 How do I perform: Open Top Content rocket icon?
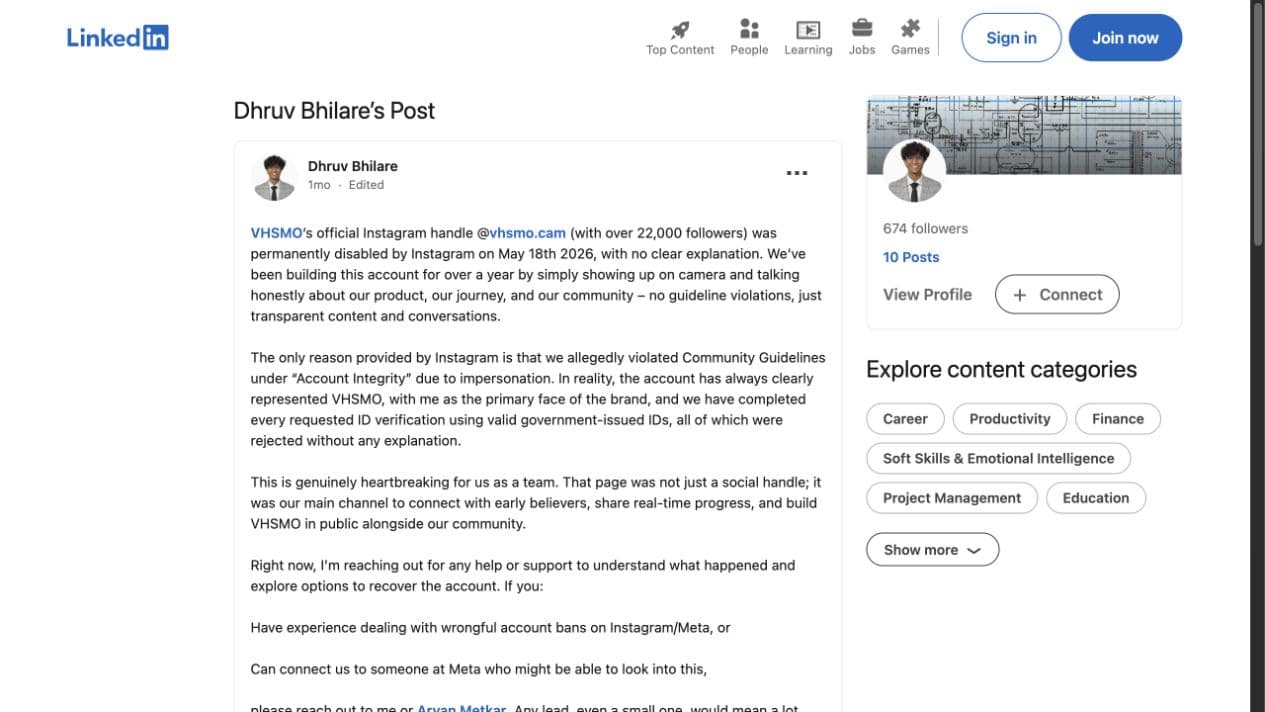pos(680,30)
